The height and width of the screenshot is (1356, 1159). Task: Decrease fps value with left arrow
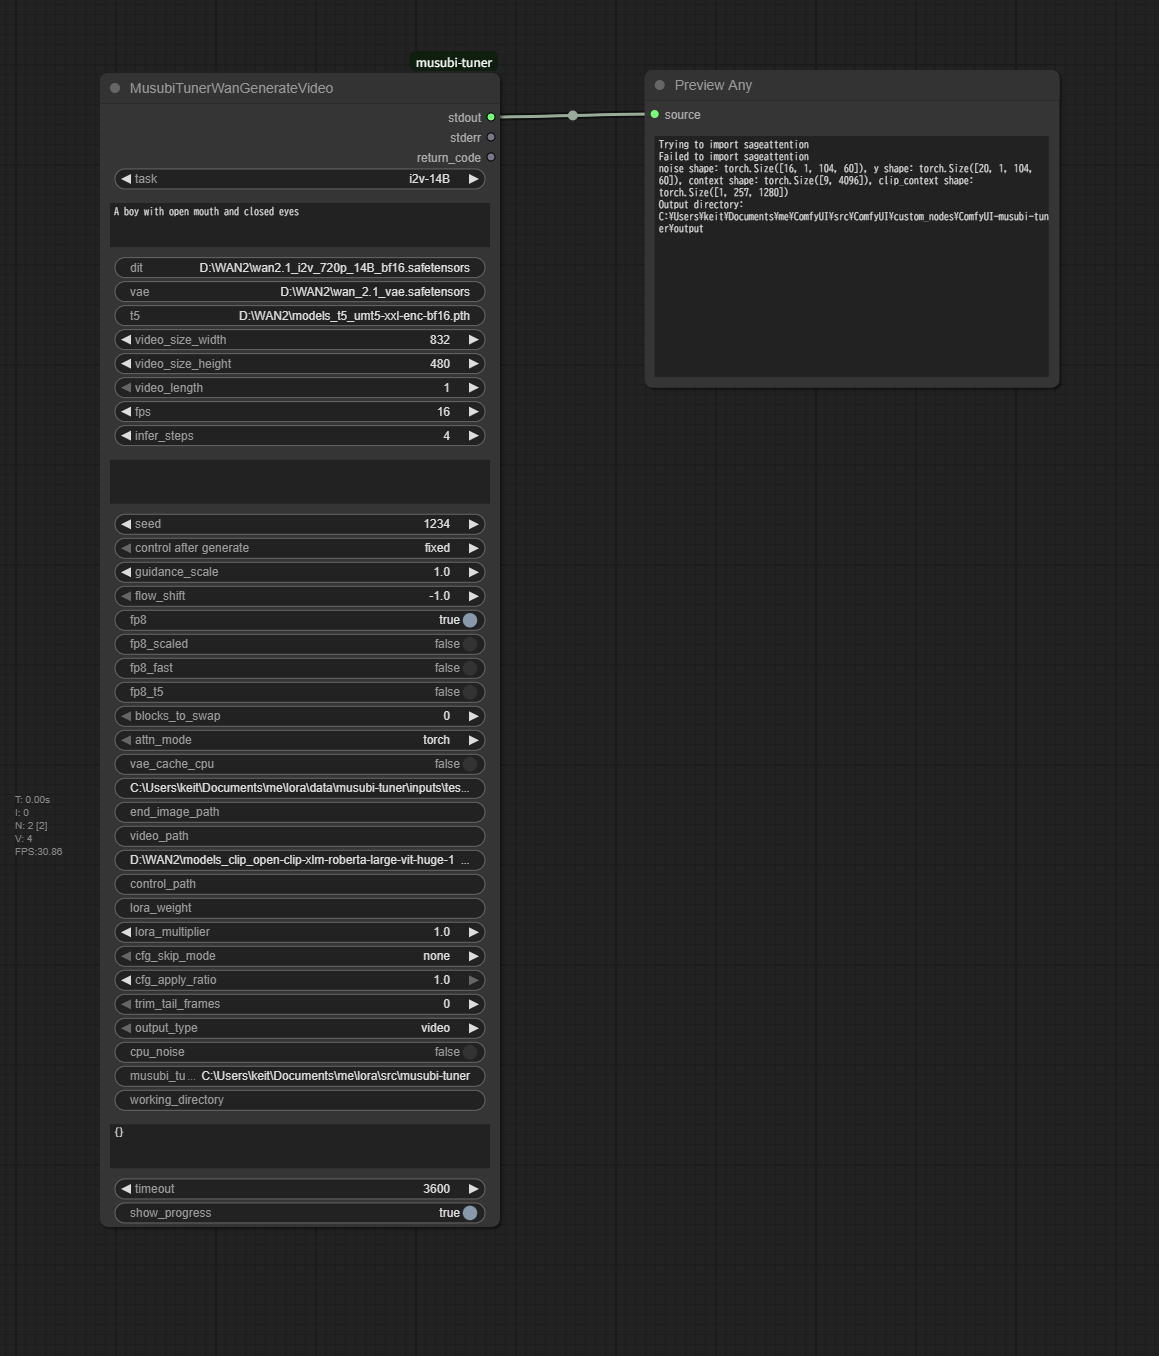[126, 412]
